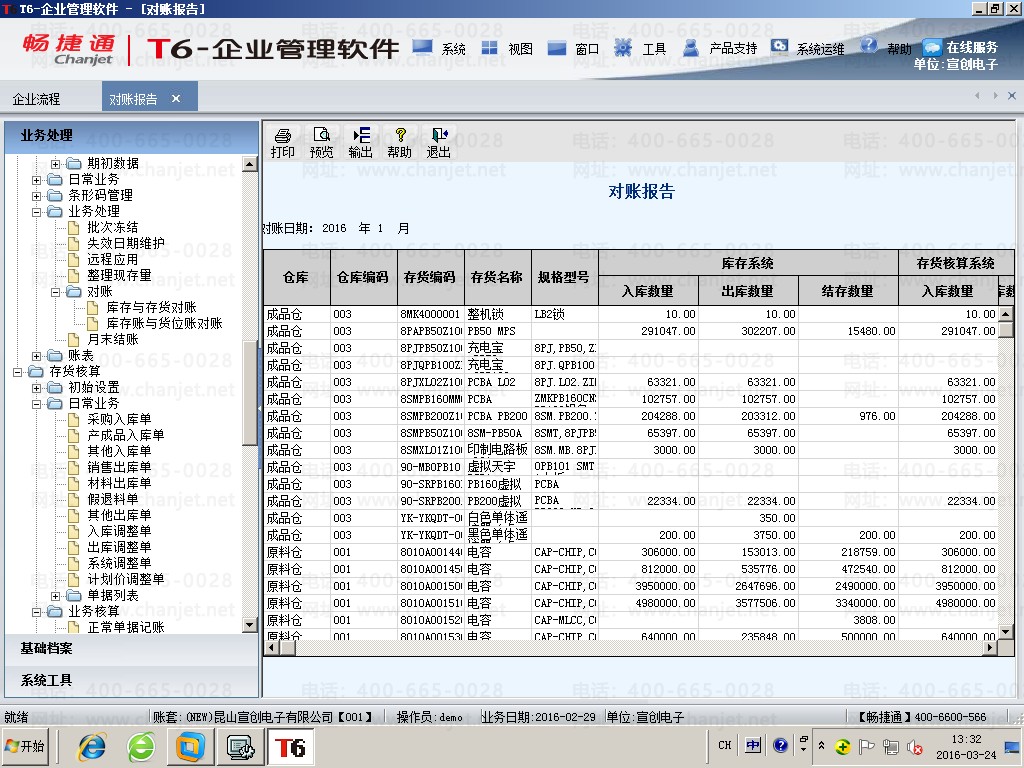Open the 基础档案 panel section

coord(47,648)
